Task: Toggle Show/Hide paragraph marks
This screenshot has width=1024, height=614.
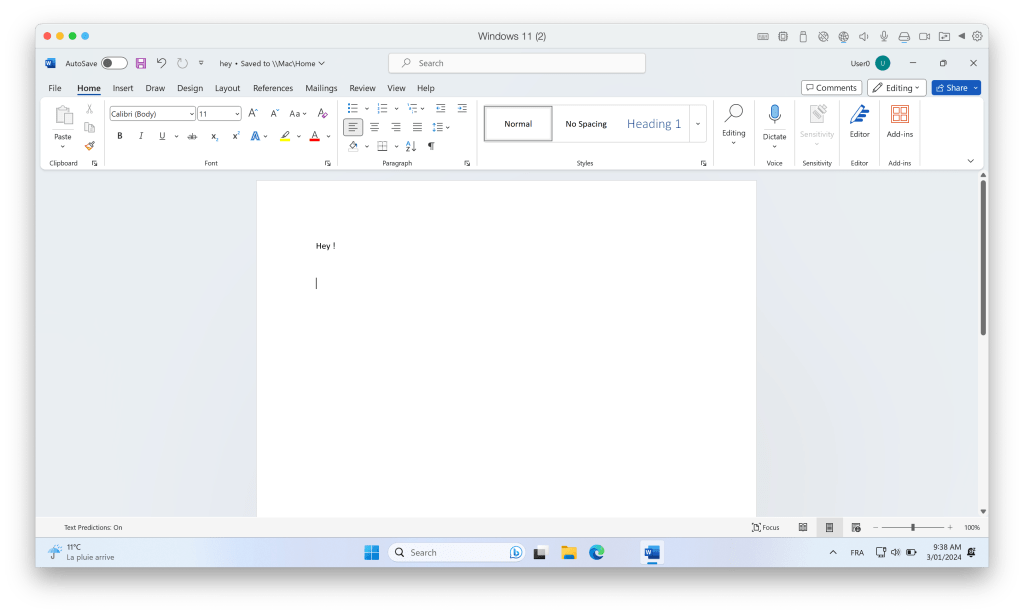Action: 431,146
